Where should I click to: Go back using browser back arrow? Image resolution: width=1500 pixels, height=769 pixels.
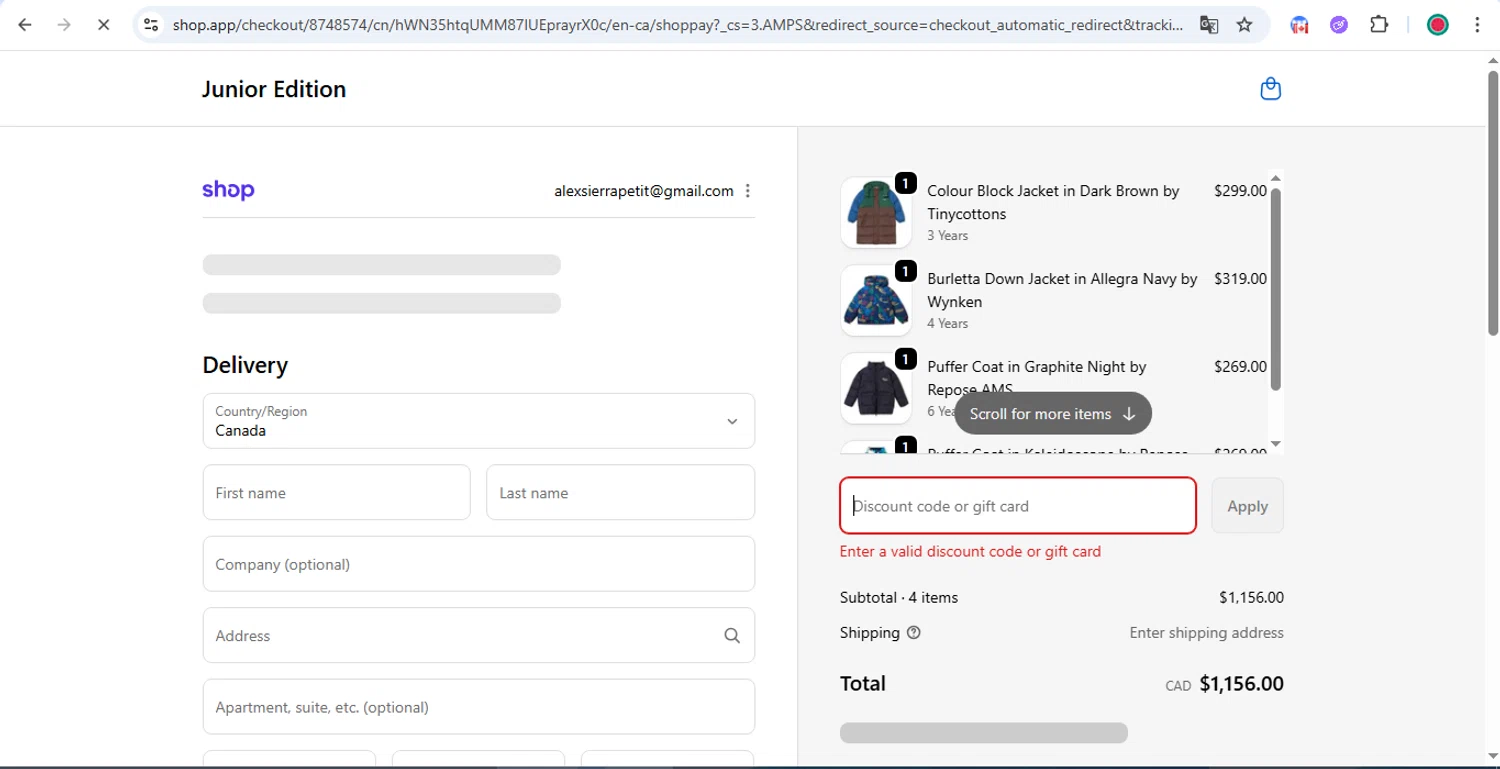tap(25, 25)
